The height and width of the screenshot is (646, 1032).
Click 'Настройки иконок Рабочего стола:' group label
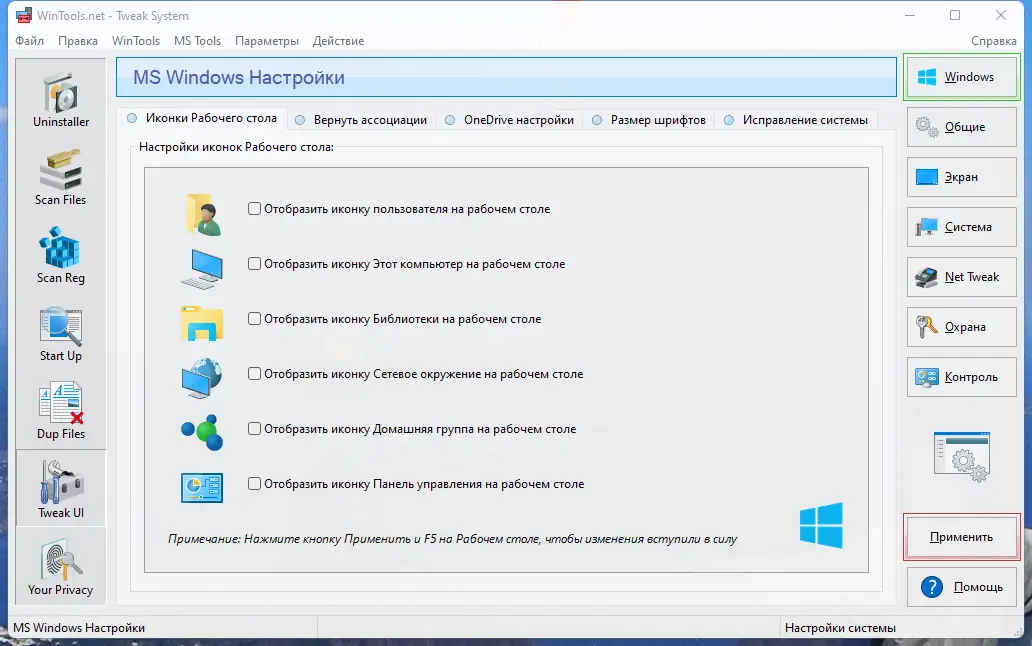pyautogui.click(x=236, y=147)
